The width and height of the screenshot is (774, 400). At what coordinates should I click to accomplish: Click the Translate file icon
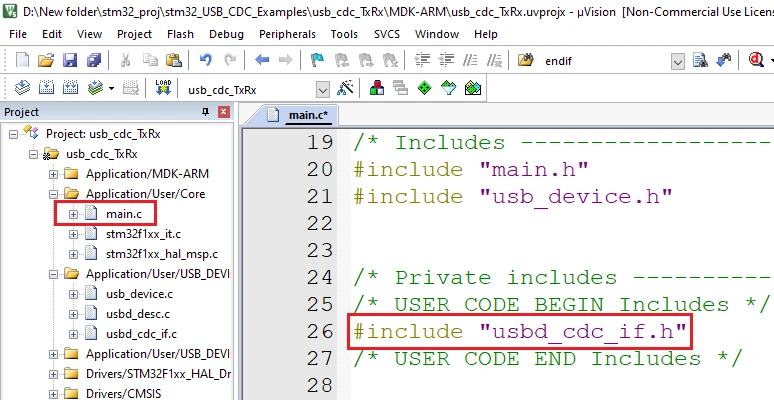point(22,88)
